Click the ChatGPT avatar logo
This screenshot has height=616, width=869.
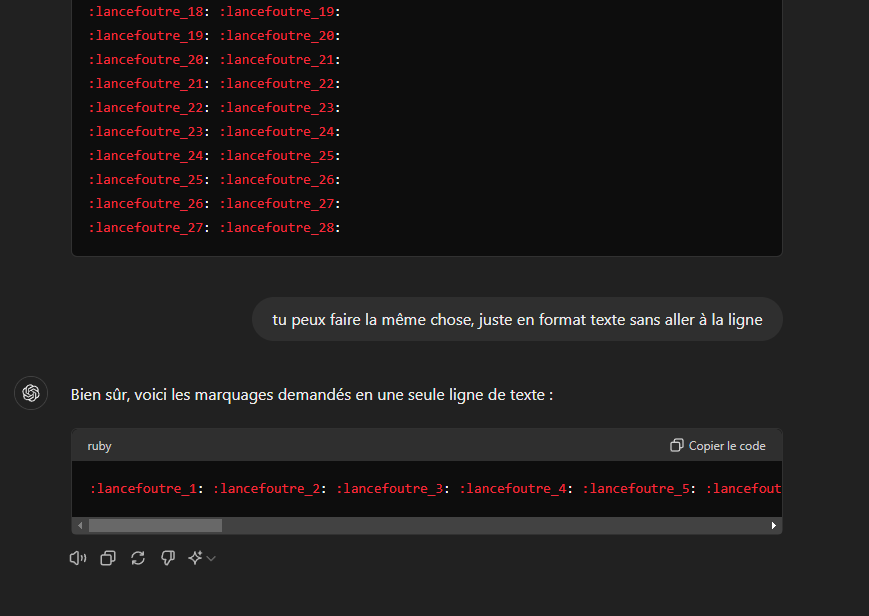tap(31, 393)
